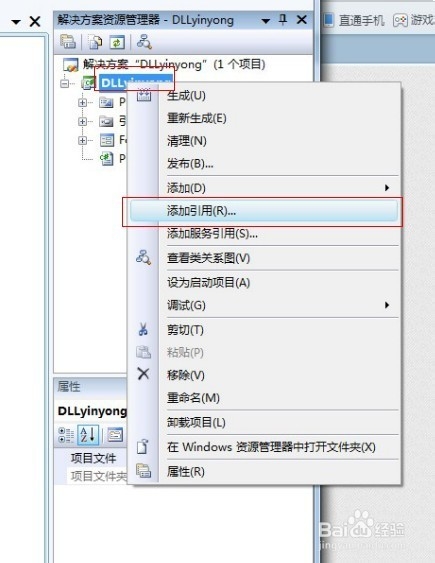The height and width of the screenshot is (563, 435).
Task: Expand the References folder node
Action: click(x=83, y=121)
